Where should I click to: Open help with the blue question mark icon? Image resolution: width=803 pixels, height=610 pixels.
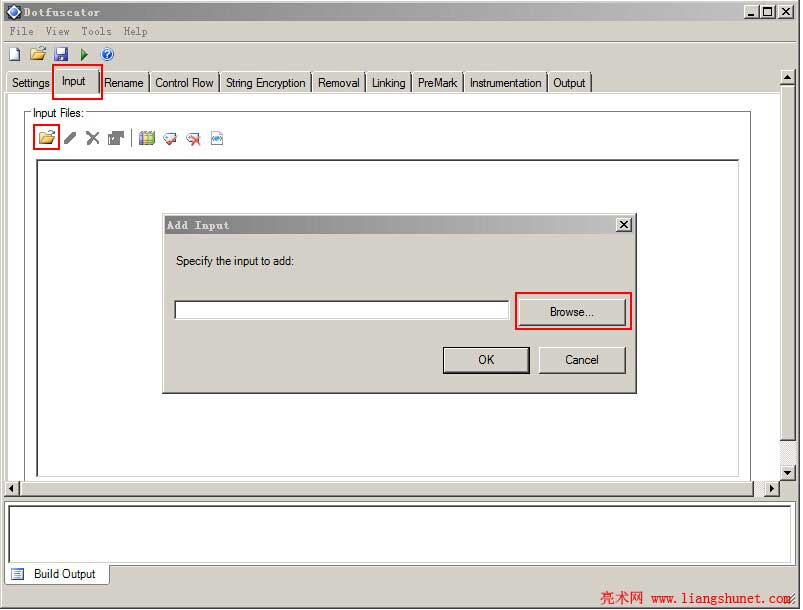point(108,54)
